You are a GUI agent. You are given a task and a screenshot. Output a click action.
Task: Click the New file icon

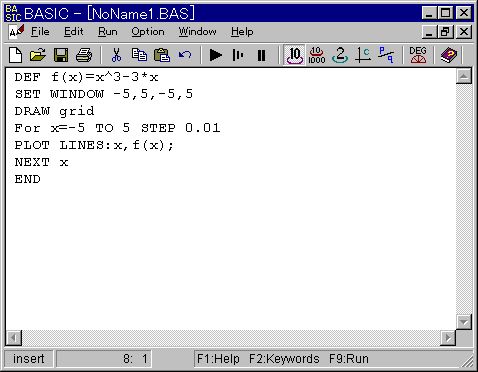tap(15, 55)
